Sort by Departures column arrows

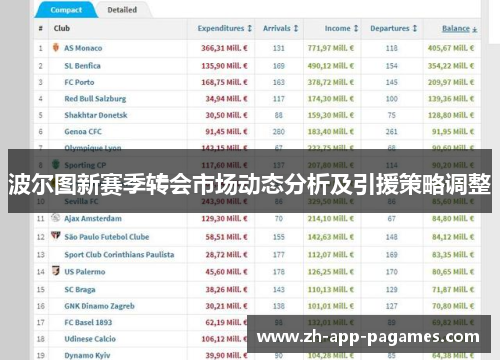coord(415,28)
